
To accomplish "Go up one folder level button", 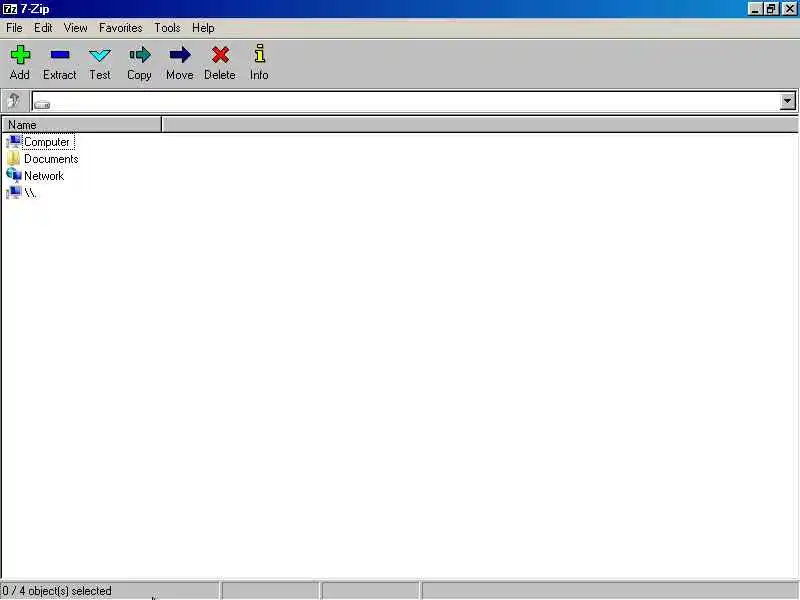I will (x=14, y=101).
